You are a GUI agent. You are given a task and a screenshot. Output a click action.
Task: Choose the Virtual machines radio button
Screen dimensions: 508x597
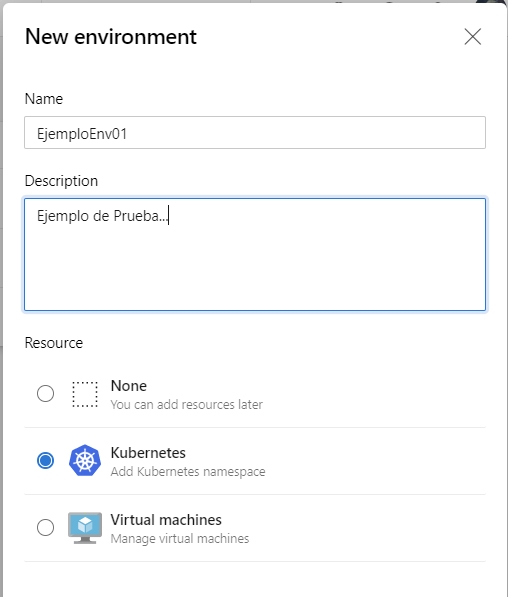[x=45, y=527]
